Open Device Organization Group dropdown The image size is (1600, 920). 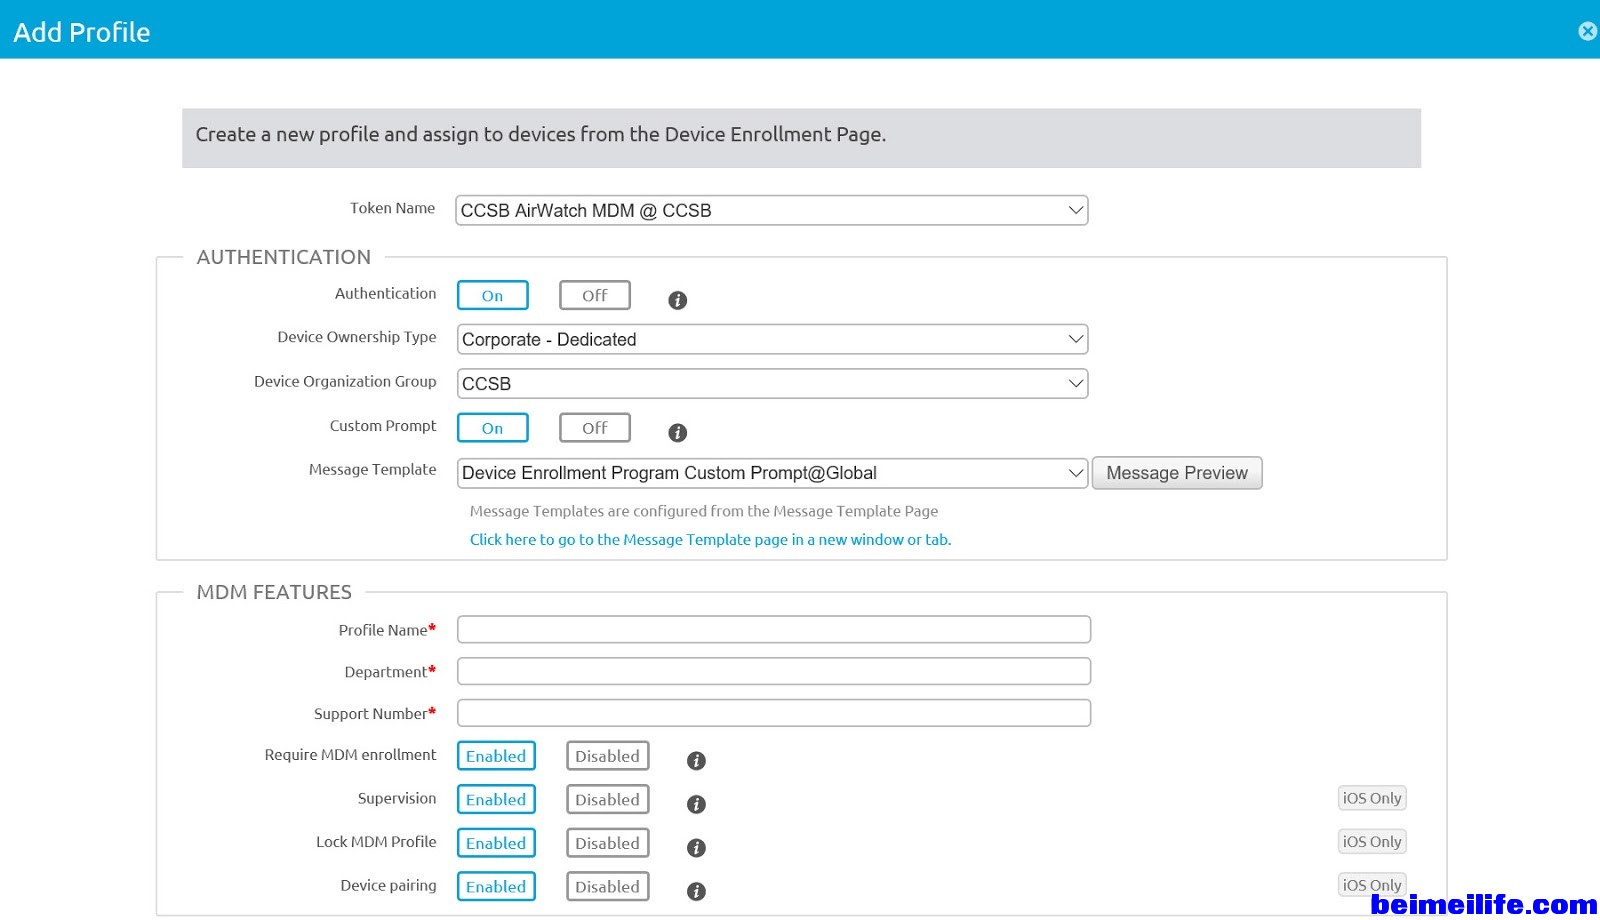coord(772,384)
